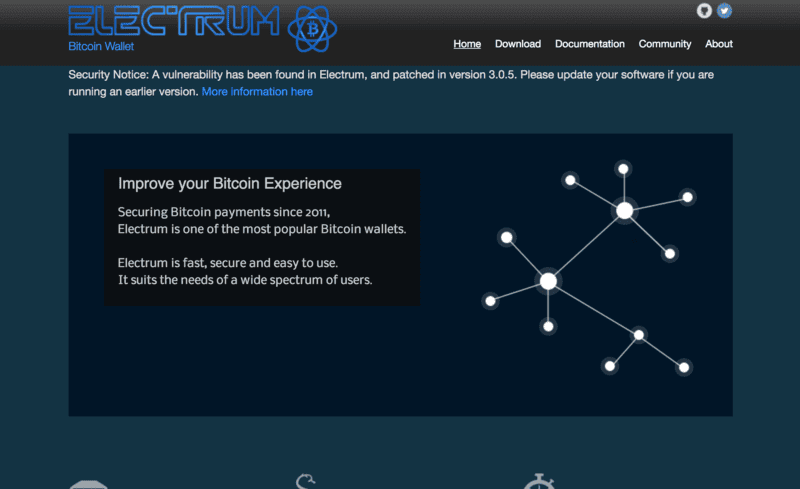Screen dimensions: 800x489
Task: Open the About page
Action: pyautogui.click(x=719, y=44)
